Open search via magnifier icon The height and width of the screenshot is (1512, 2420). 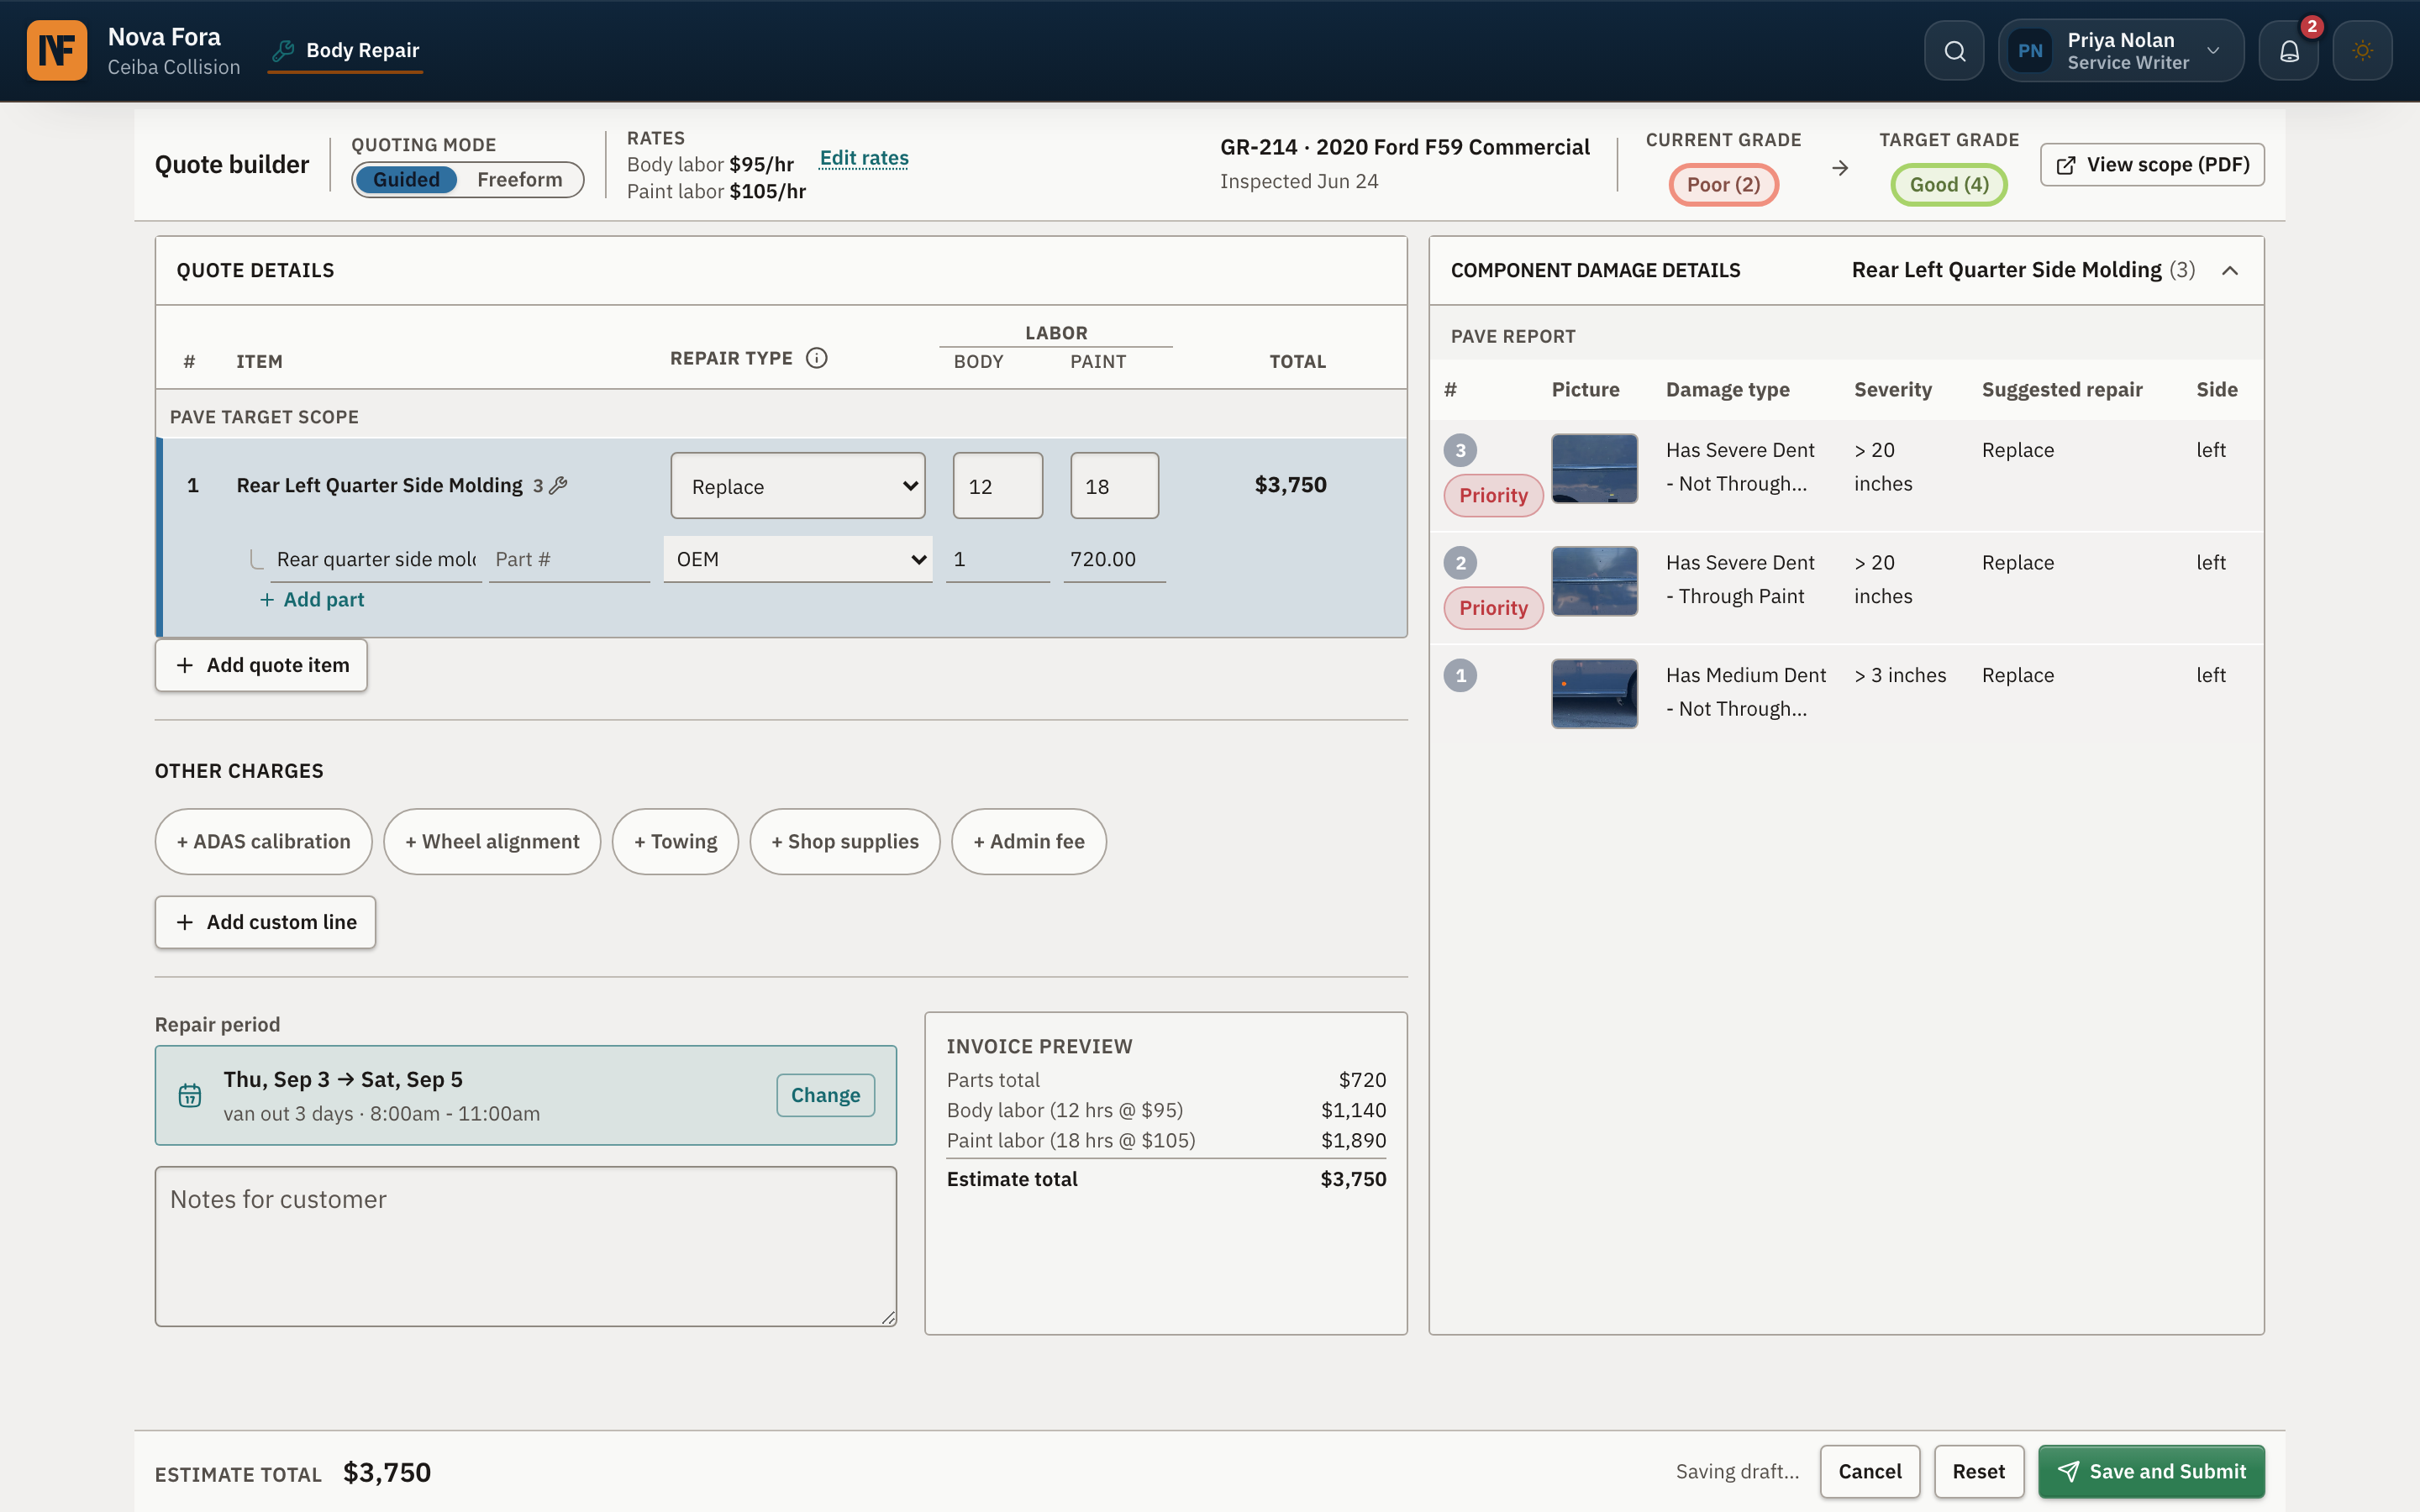(x=1954, y=51)
